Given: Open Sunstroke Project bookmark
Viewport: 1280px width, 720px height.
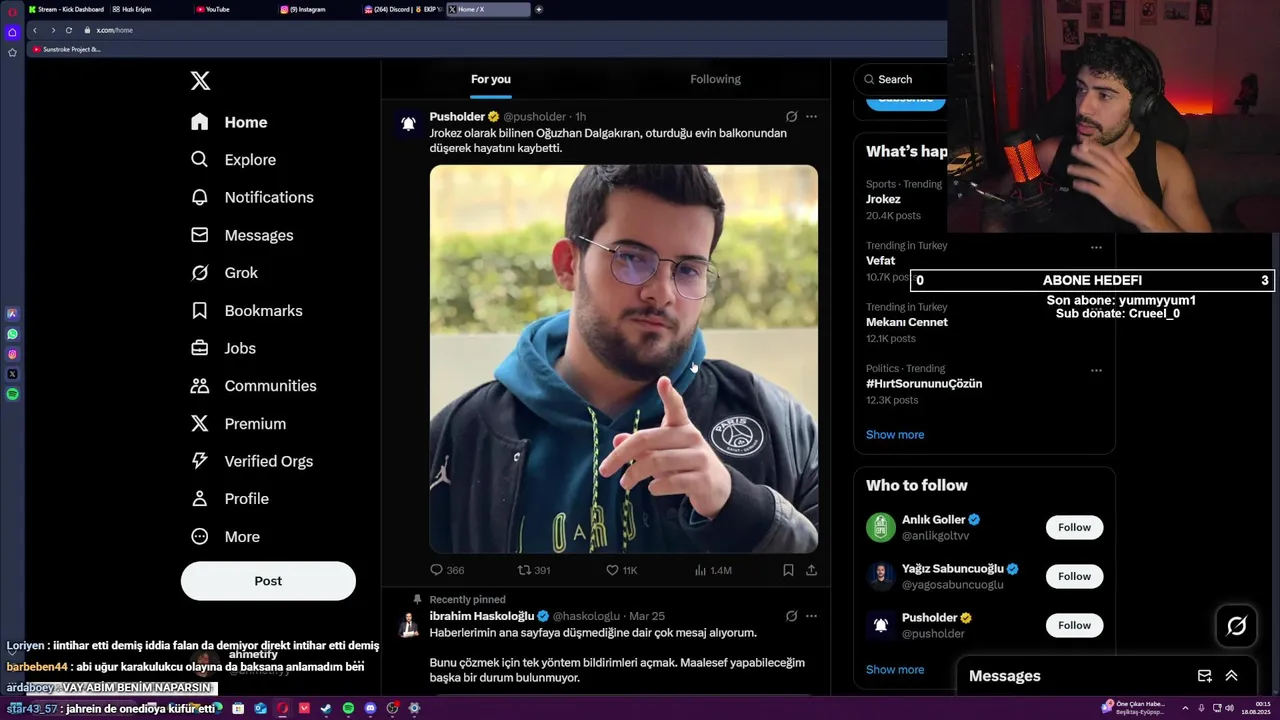Looking at the screenshot, I should (67, 49).
